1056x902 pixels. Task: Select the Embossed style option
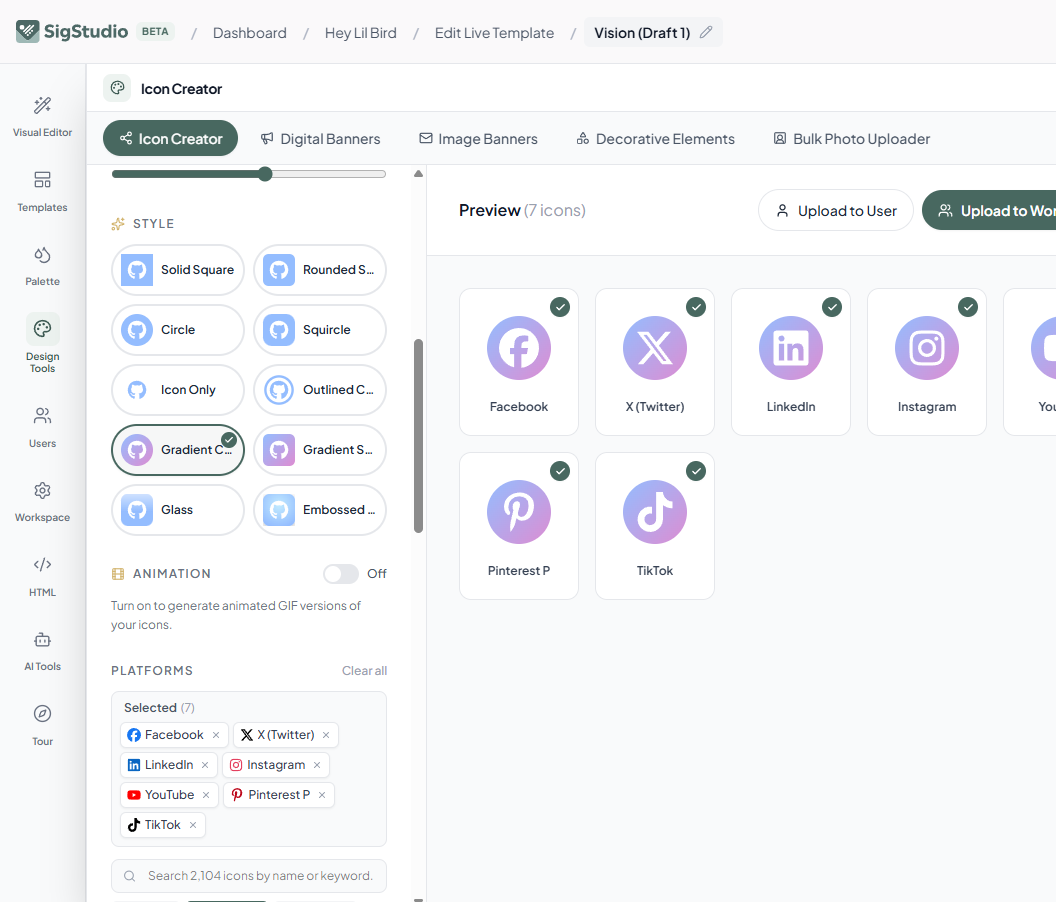click(x=320, y=510)
